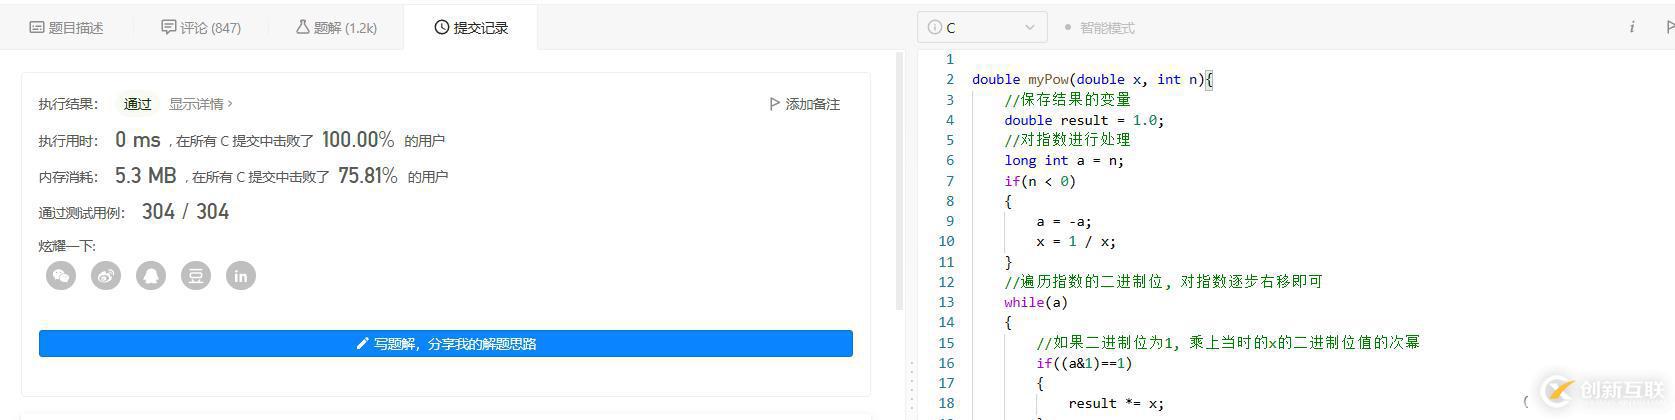This screenshot has height=420, width=1675.
Task: Click line number 1 in gutter
Action: click(950, 59)
